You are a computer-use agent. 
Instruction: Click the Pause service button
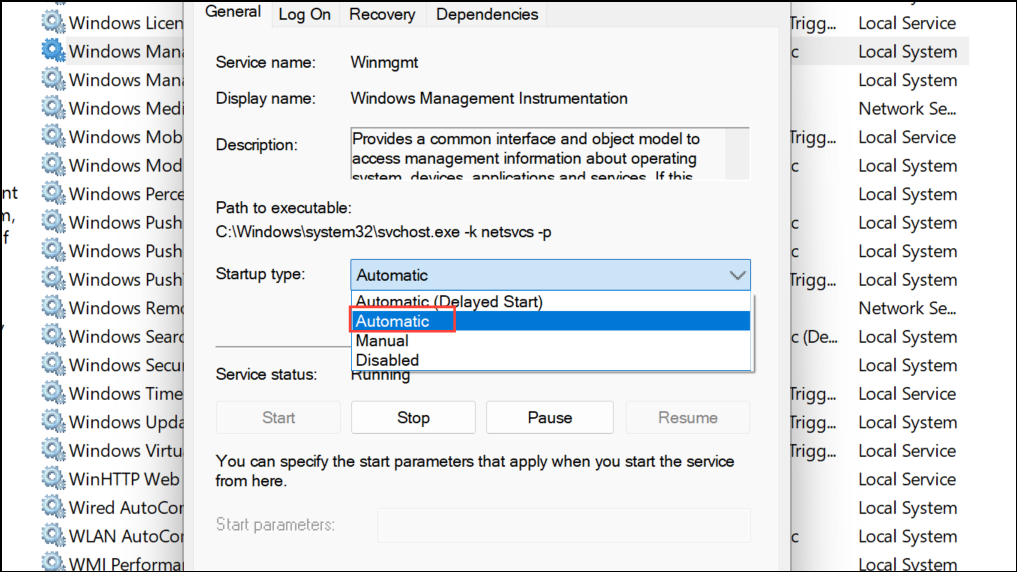[550, 418]
